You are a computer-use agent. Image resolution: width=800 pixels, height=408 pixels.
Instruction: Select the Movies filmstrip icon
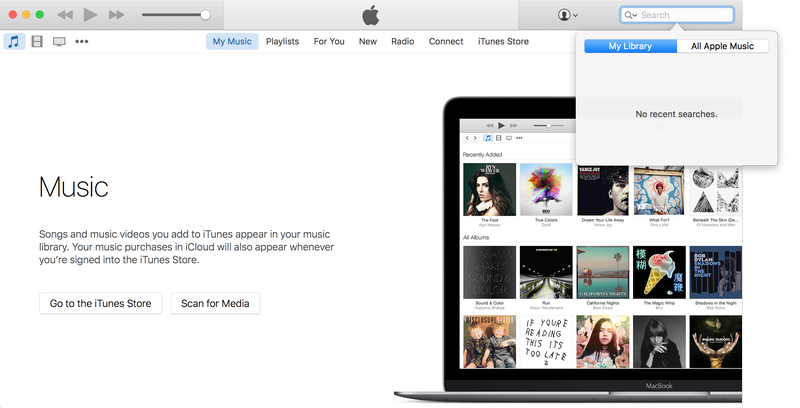point(37,41)
